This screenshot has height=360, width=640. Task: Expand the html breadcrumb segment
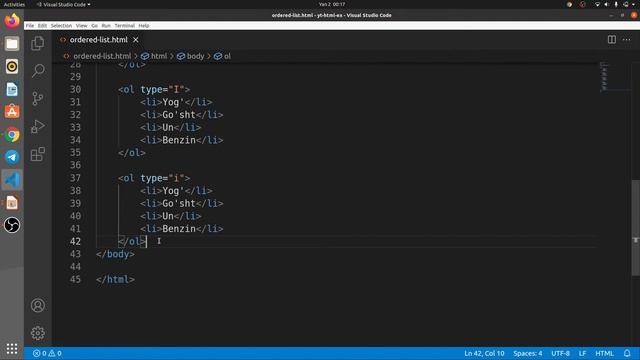point(154,56)
